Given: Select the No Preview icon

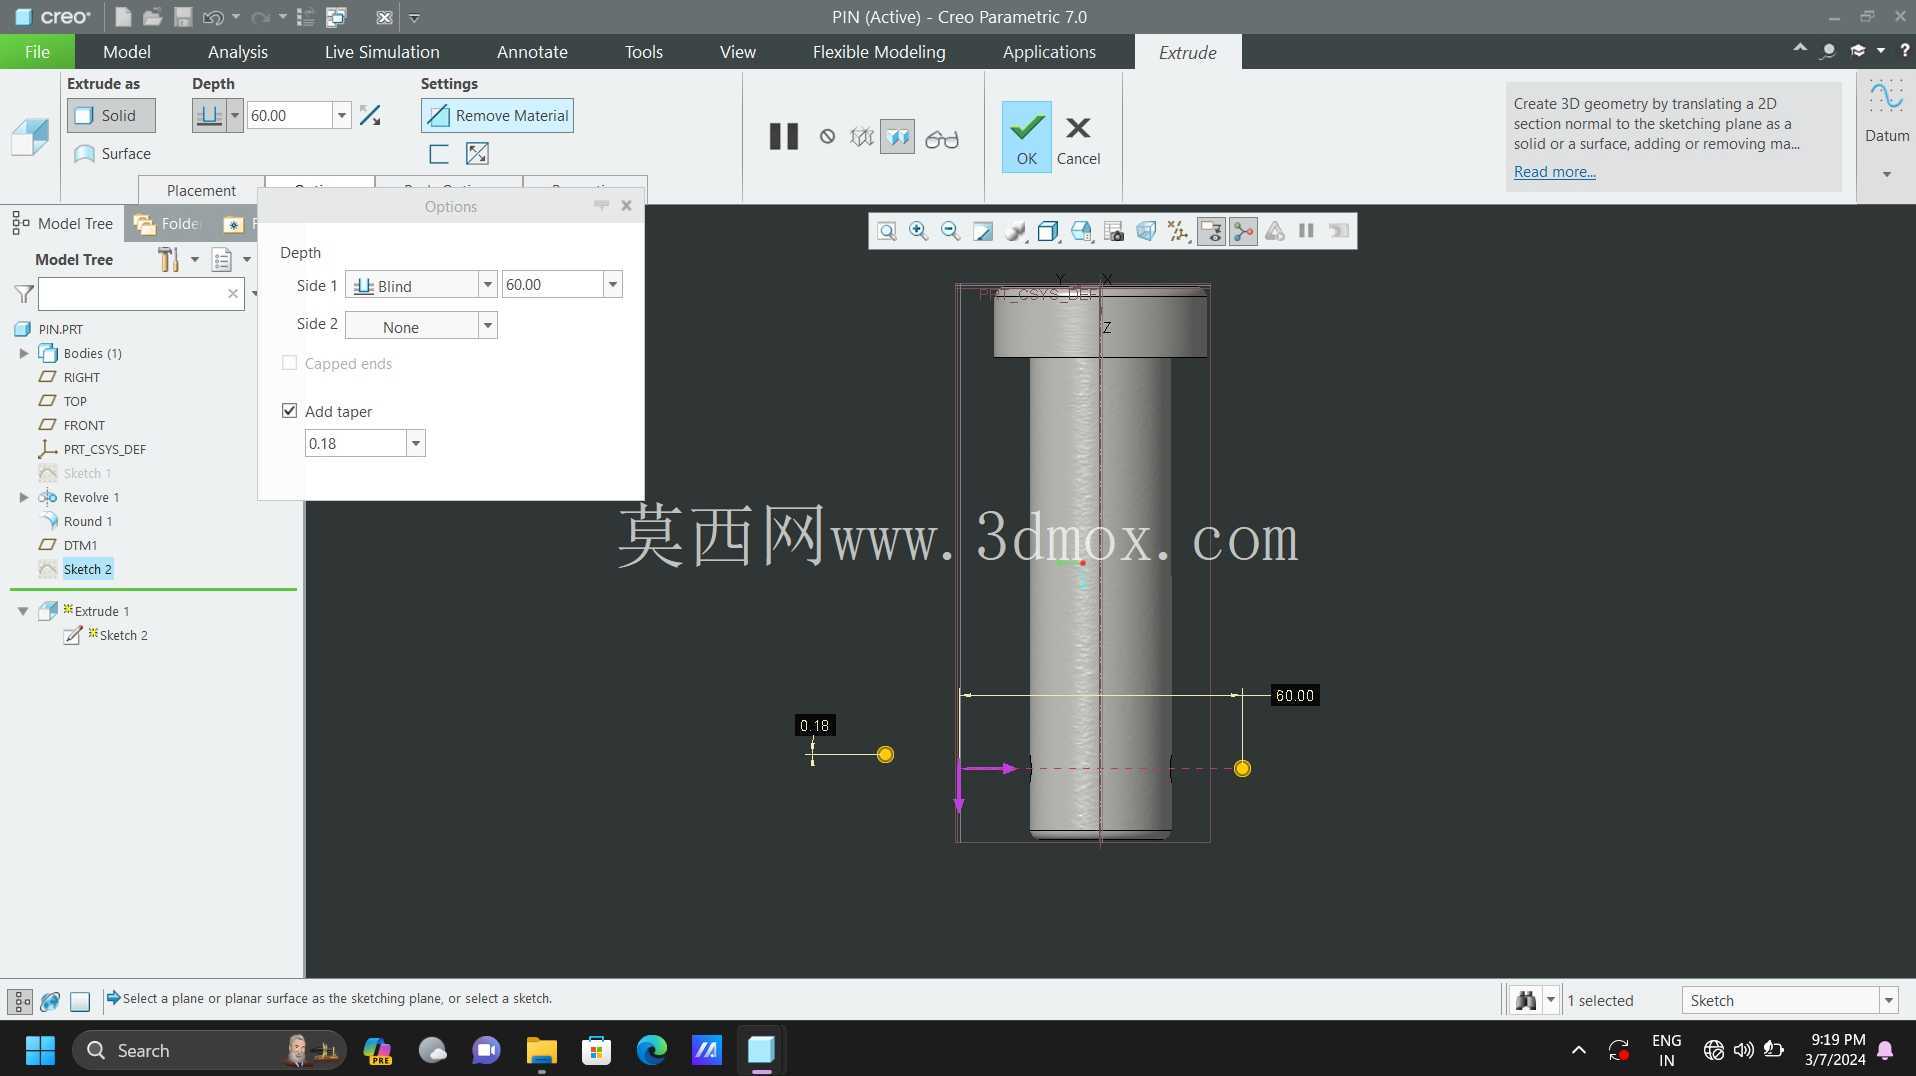Looking at the screenshot, I should (827, 137).
